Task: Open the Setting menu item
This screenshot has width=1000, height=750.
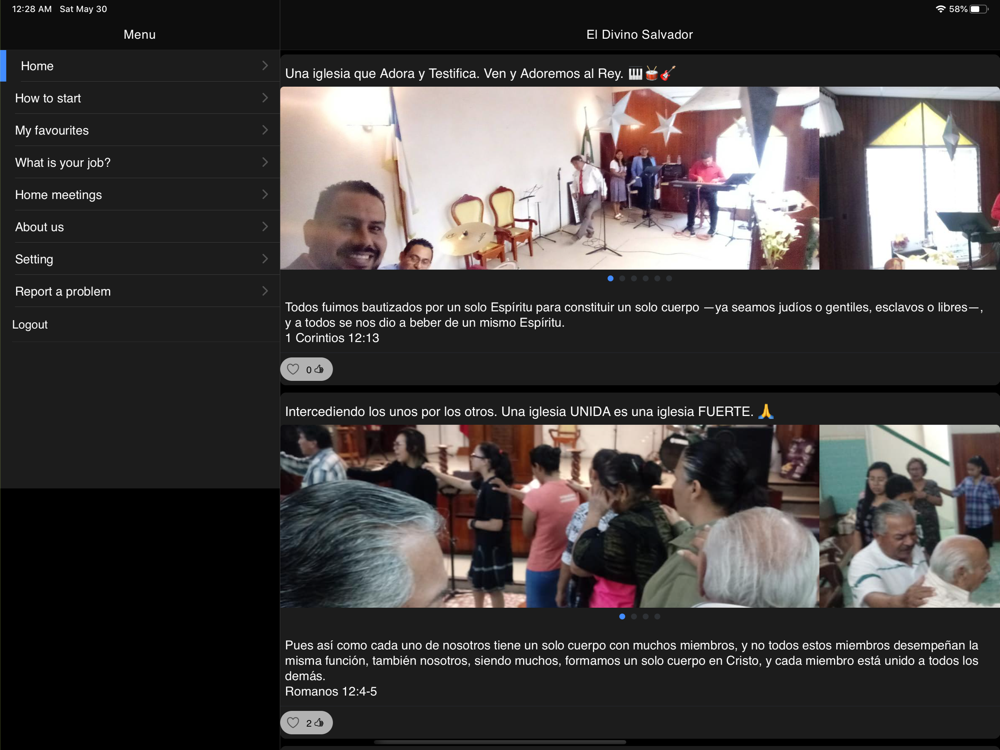Action: click(x=140, y=259)
